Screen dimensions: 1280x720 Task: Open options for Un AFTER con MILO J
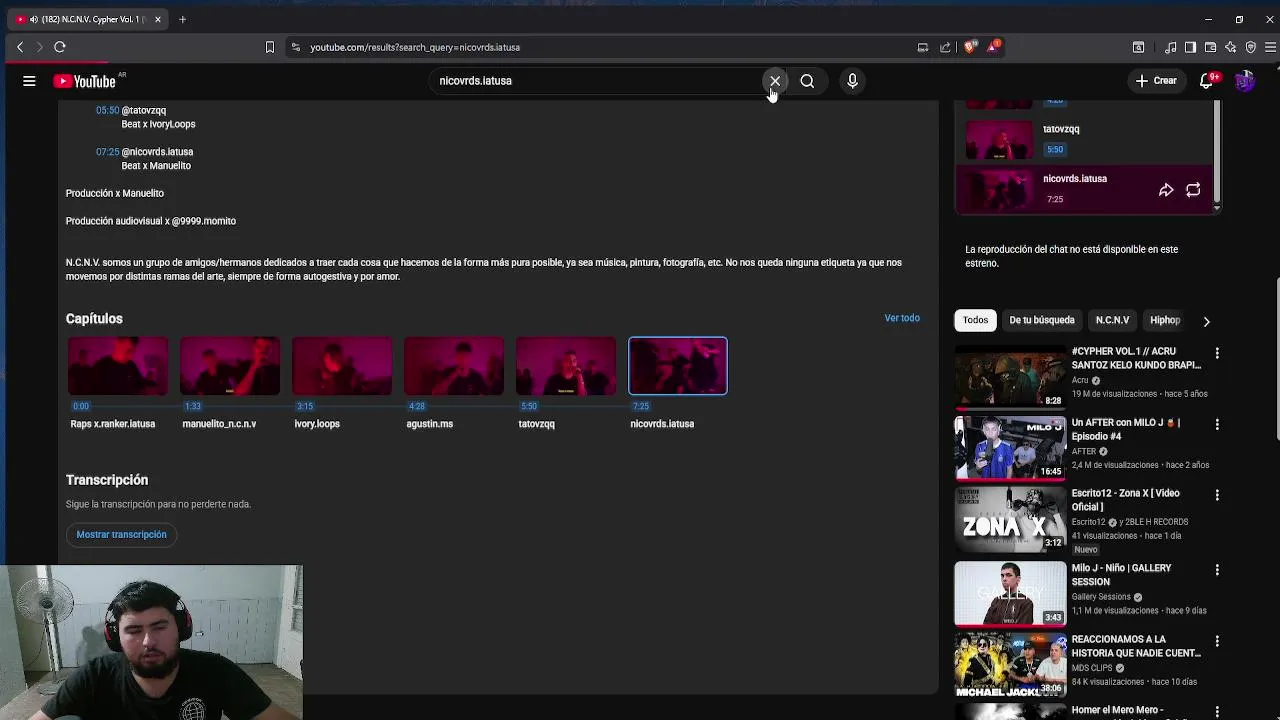tap(1217, 424)
